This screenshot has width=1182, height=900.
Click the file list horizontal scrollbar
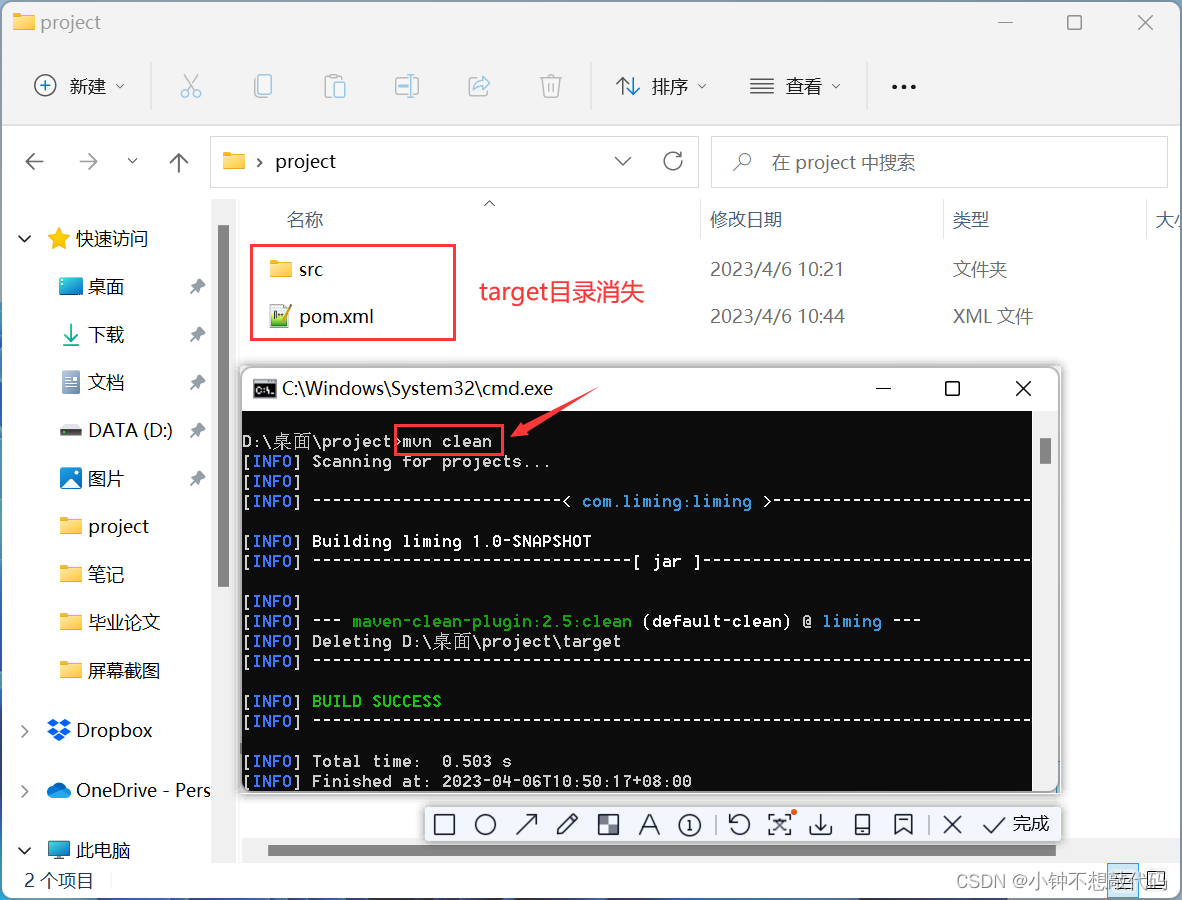pyautogui.click(x=661, y=850)
